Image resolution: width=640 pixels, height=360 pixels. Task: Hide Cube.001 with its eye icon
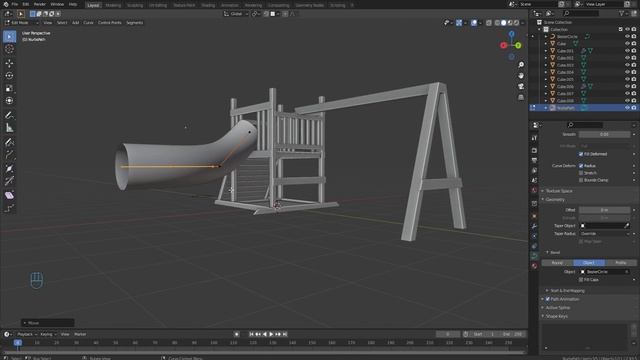[x=627, y=51]
